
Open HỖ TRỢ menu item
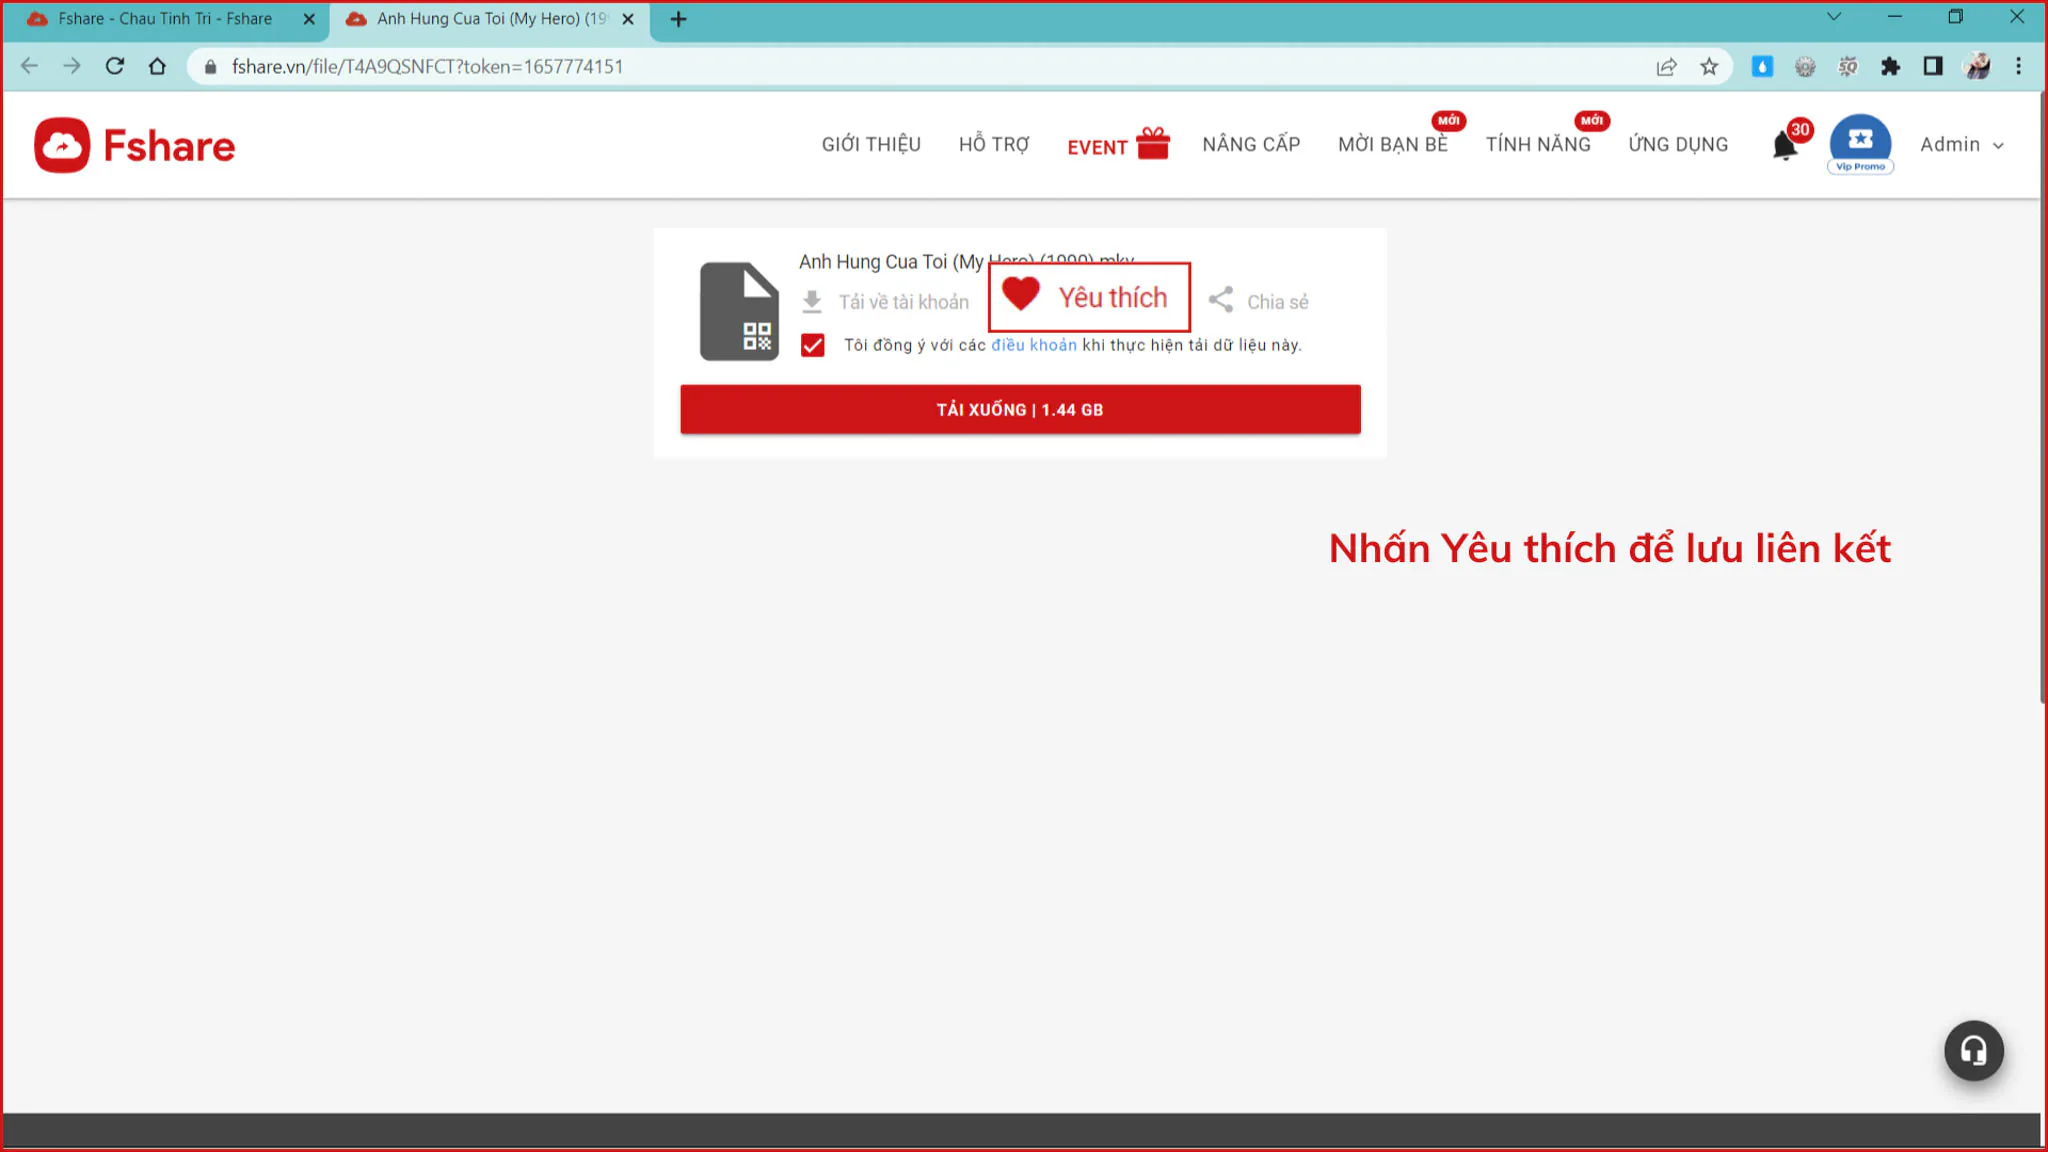pyautogui.click(x=994, y=145)
